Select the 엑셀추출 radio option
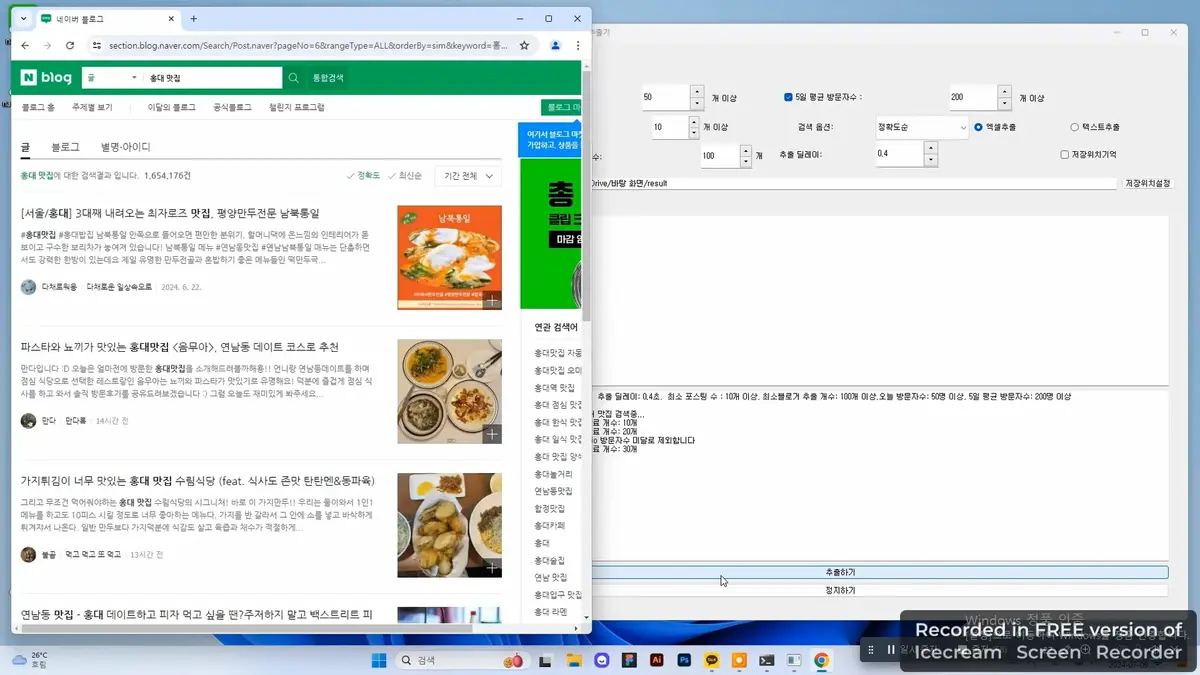This screenshot has height=675, width=1200. (978, 127)
